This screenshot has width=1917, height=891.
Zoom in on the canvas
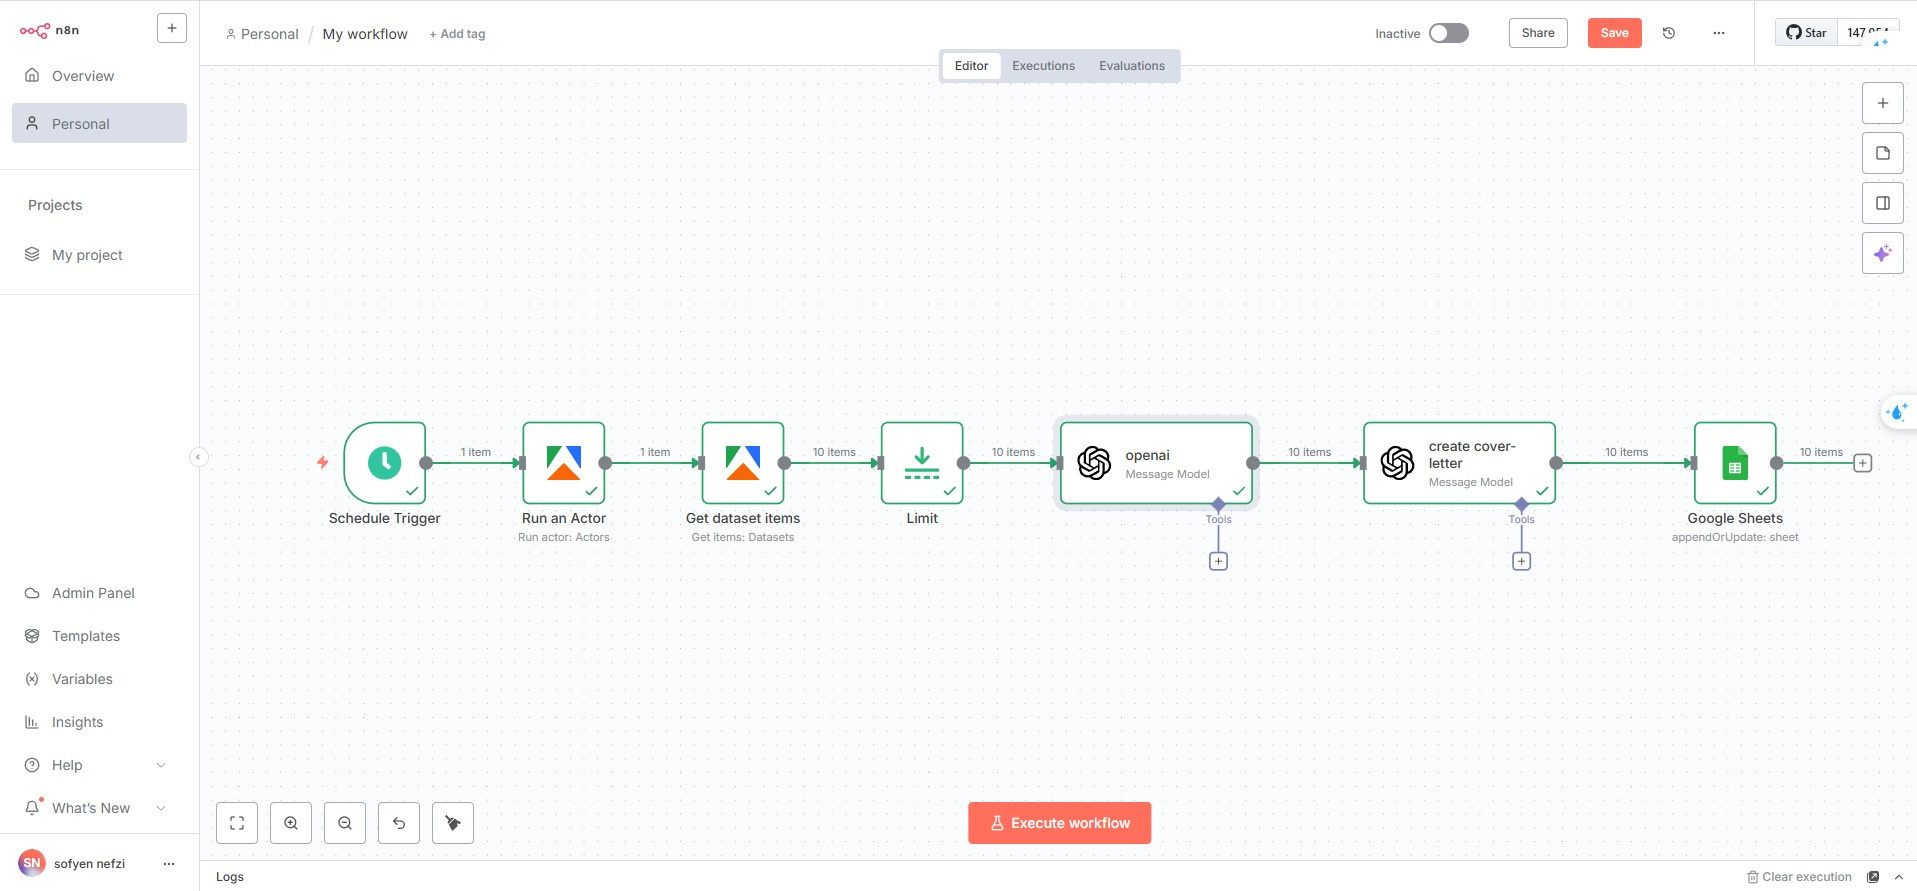tap(291, 823)
